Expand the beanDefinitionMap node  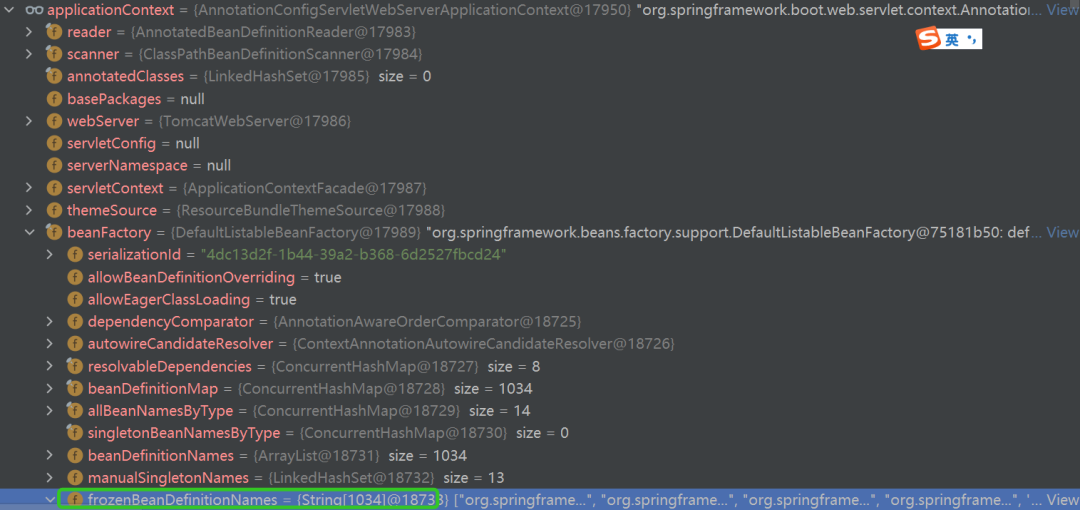pos(50,389)
